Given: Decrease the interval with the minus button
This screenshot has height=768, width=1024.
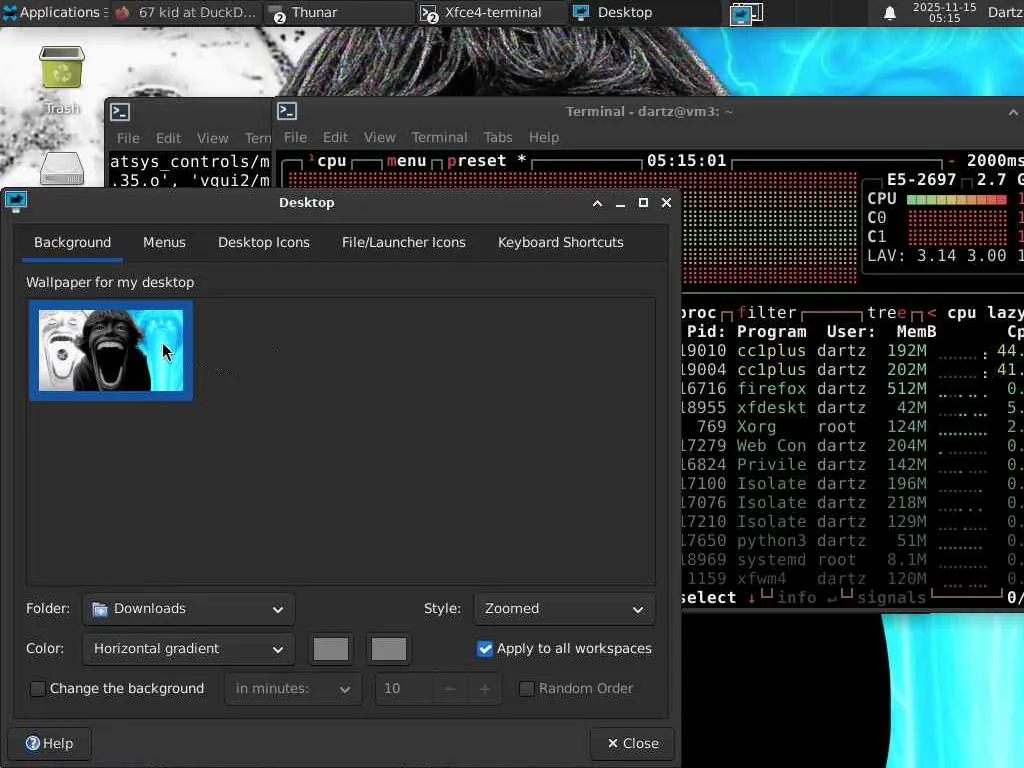Looking at the screenshot, I should [450, 688].
